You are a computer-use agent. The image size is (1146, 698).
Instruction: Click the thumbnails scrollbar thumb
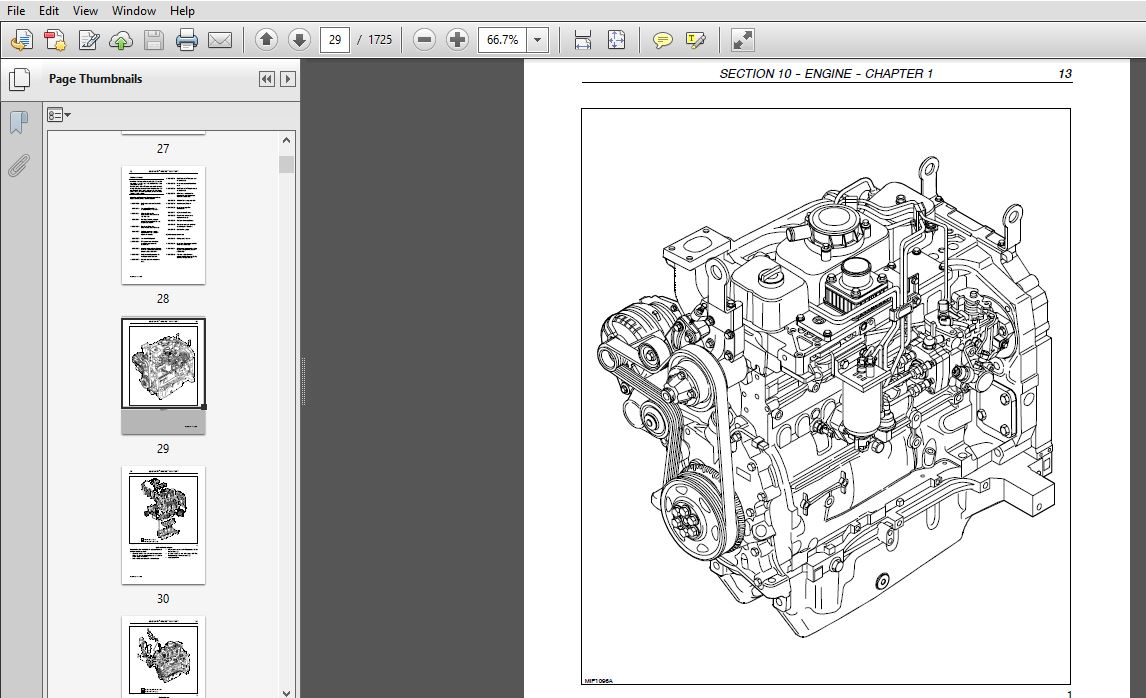click(x=286, y=164)
